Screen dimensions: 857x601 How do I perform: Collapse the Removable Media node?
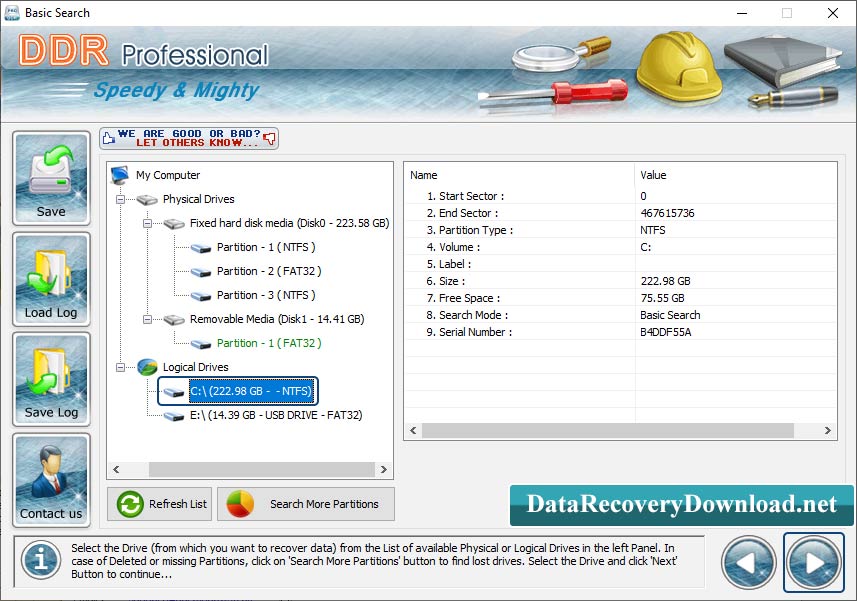147,320
